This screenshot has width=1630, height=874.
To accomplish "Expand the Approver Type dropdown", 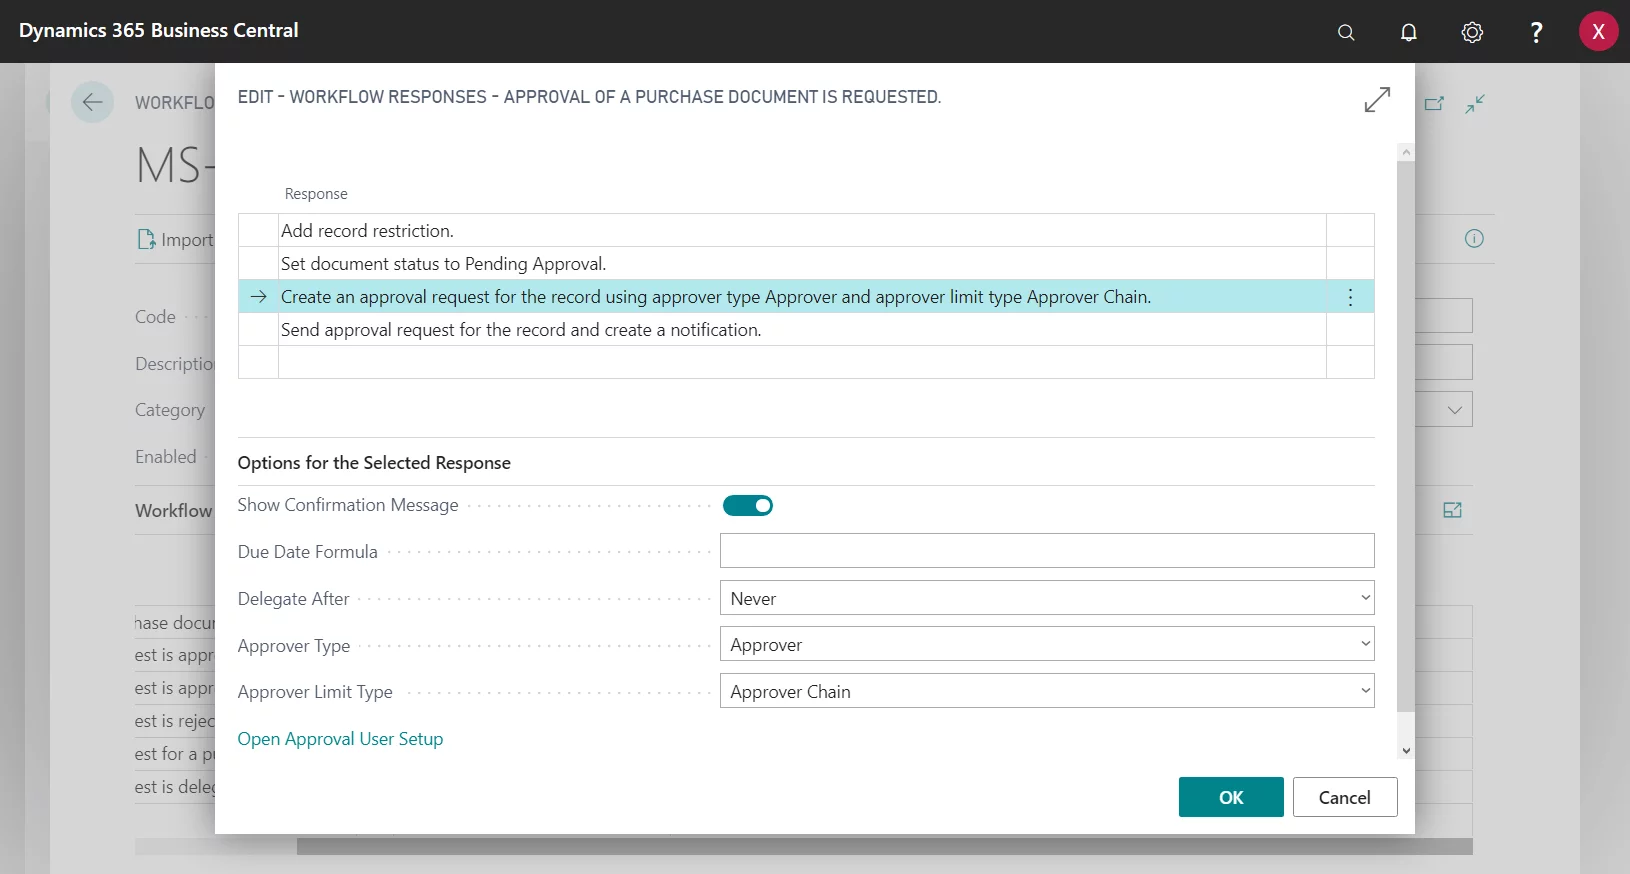I will pyautogui.click(x=1046, y=645).
